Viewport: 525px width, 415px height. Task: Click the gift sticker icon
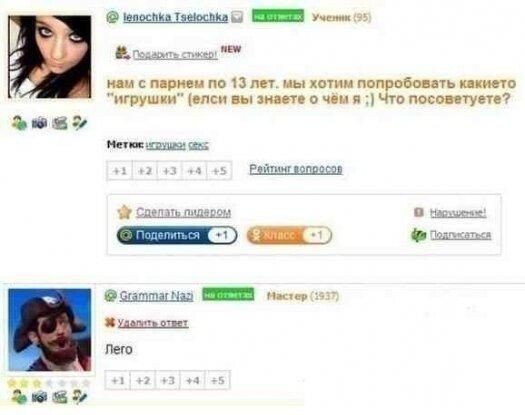(x=123, y=53)
